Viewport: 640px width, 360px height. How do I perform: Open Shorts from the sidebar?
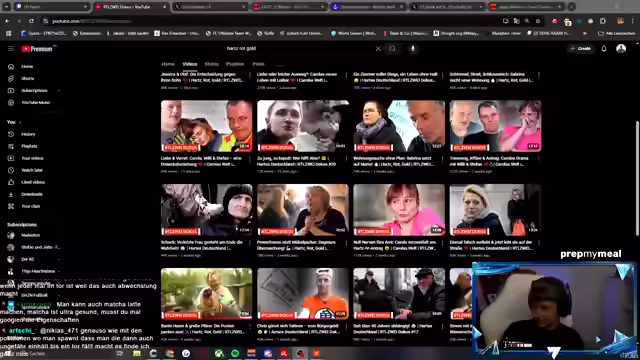click(x=27, y=78)
